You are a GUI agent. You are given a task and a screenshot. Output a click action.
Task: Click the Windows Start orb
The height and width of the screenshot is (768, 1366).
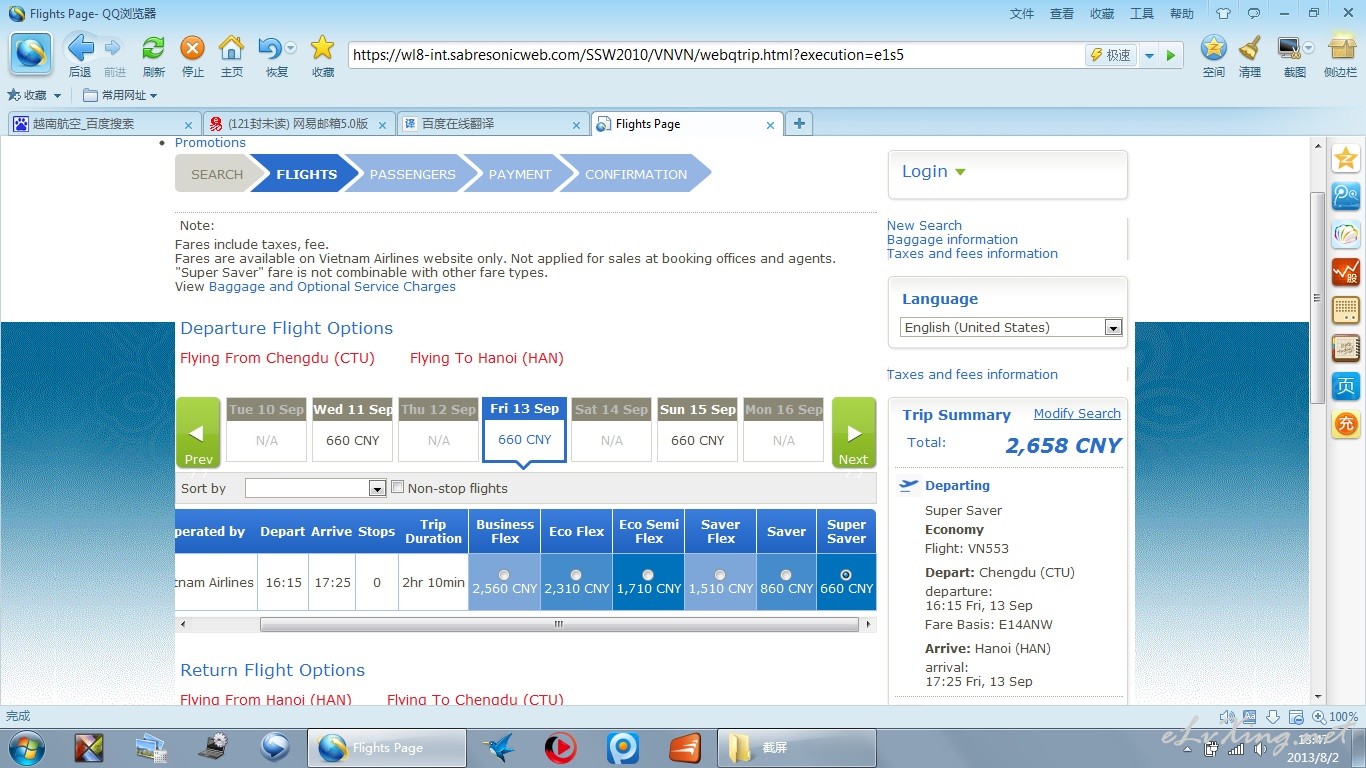(25, 747)
